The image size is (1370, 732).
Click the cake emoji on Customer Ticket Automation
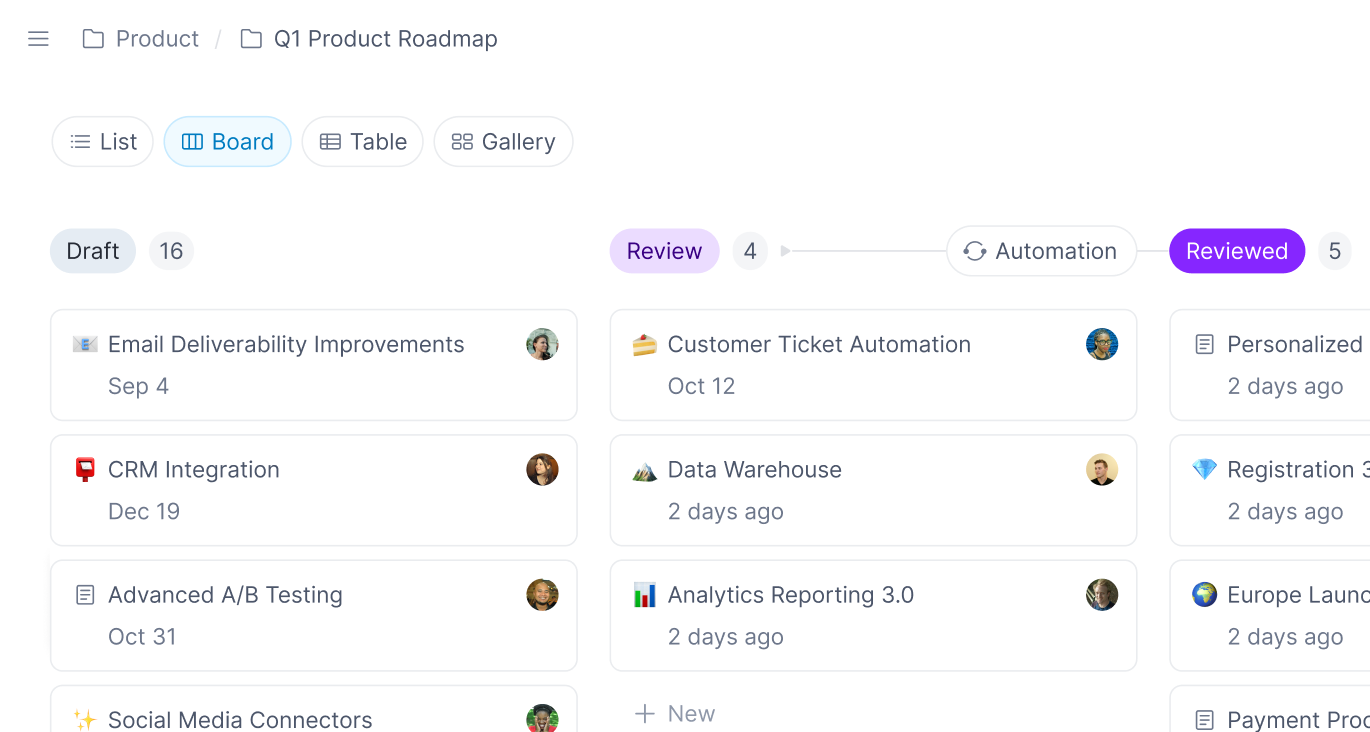645,344
